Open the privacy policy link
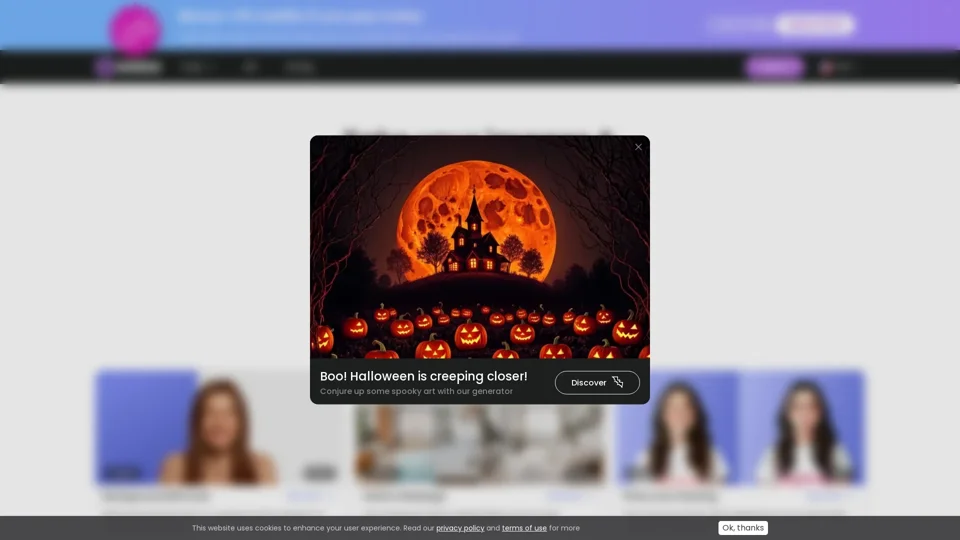Viewport: 960px width, 540px height. pos(460,528)
